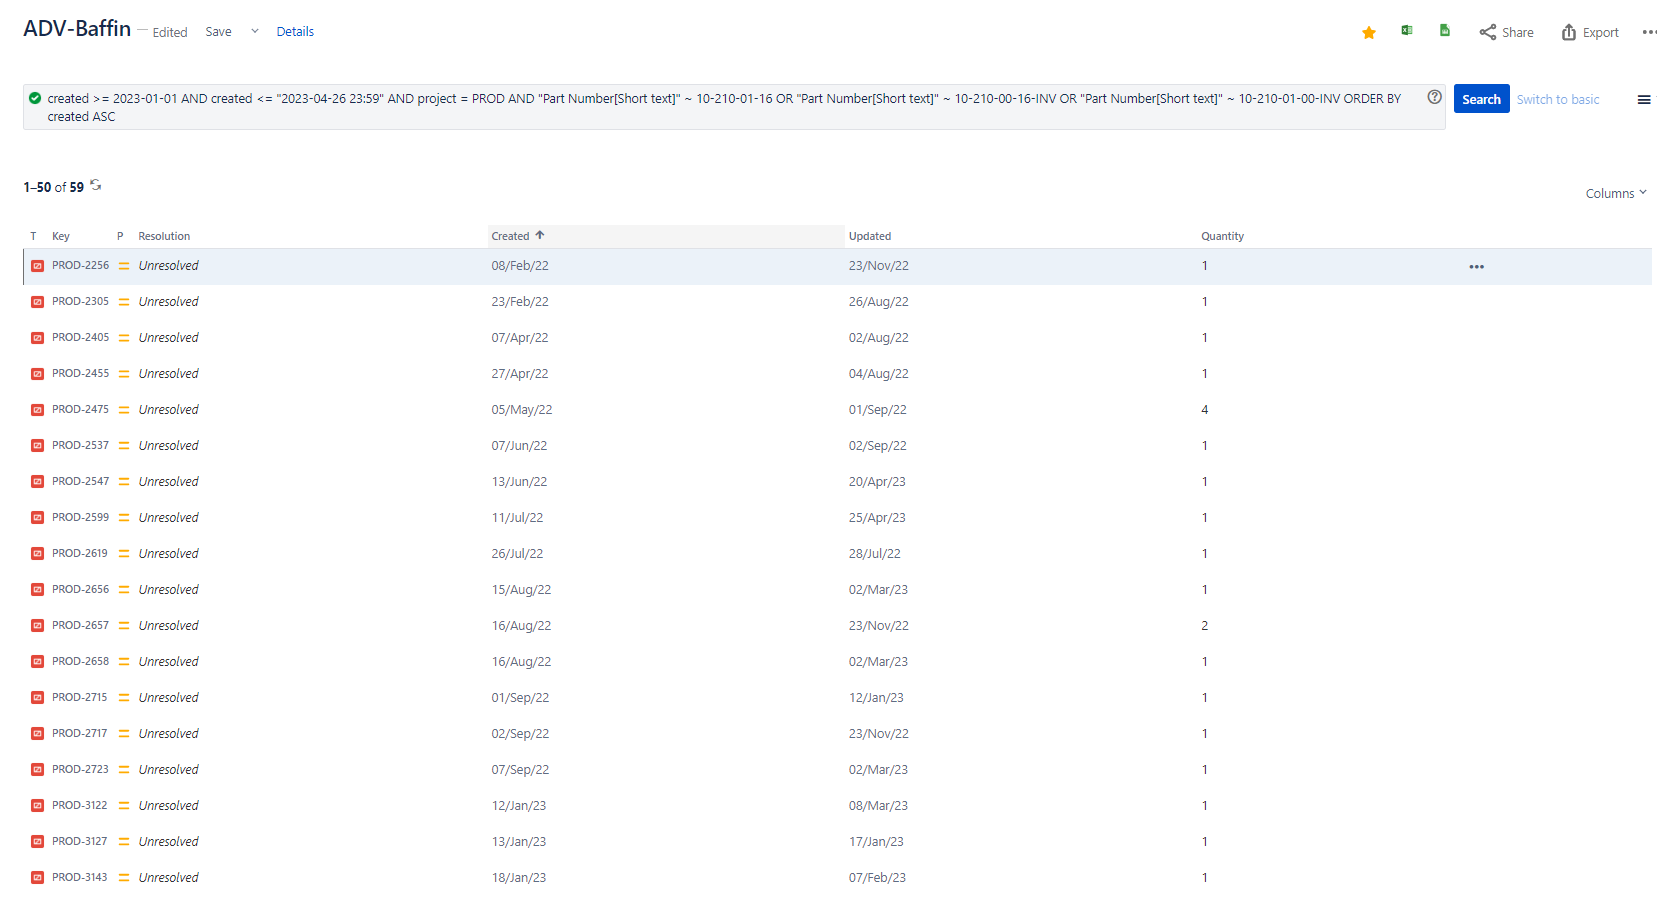Click priority icon for PROD-2455
Image resolution: width=1657 pixels, height=898 pixels.
point(124,374)
